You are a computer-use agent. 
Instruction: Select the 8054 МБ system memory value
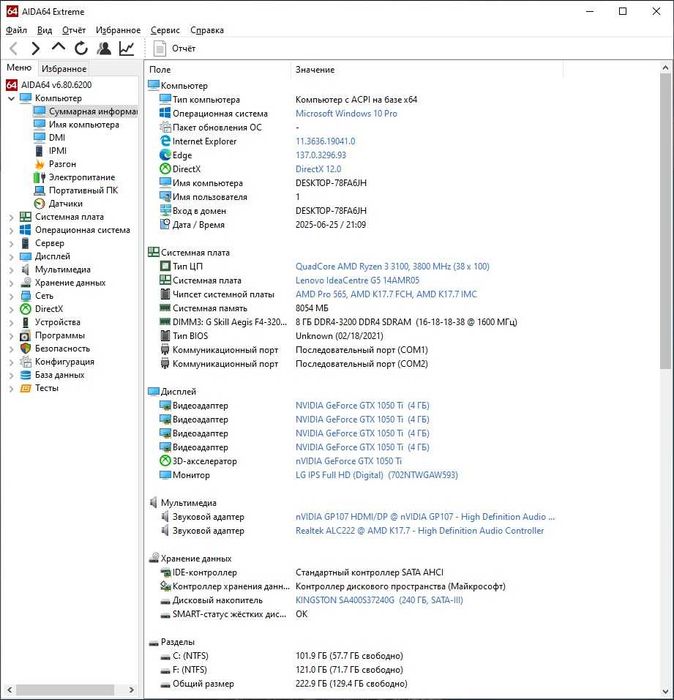pos(312,308)
